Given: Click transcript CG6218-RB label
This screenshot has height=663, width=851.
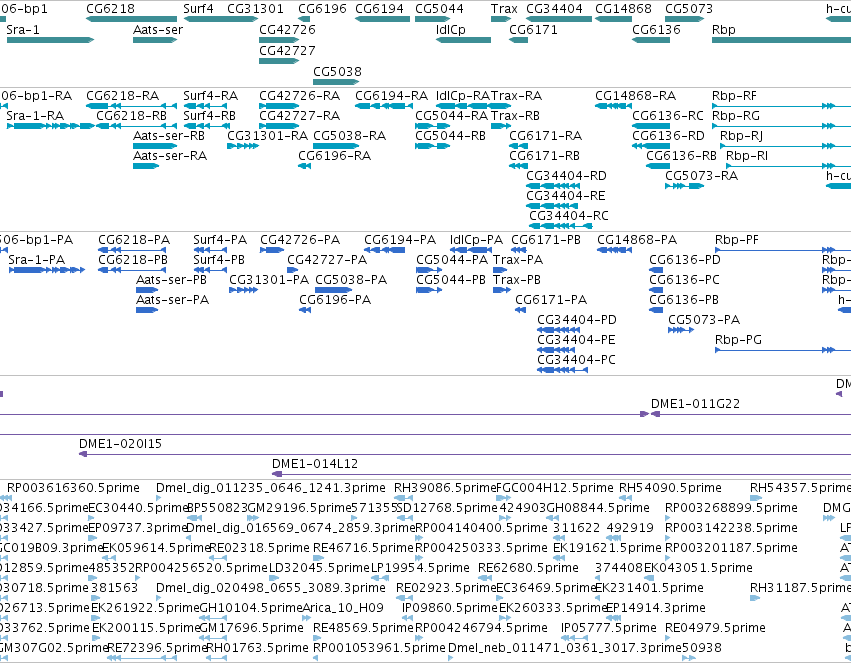Looking at the screenshot, I should point(131,116).
